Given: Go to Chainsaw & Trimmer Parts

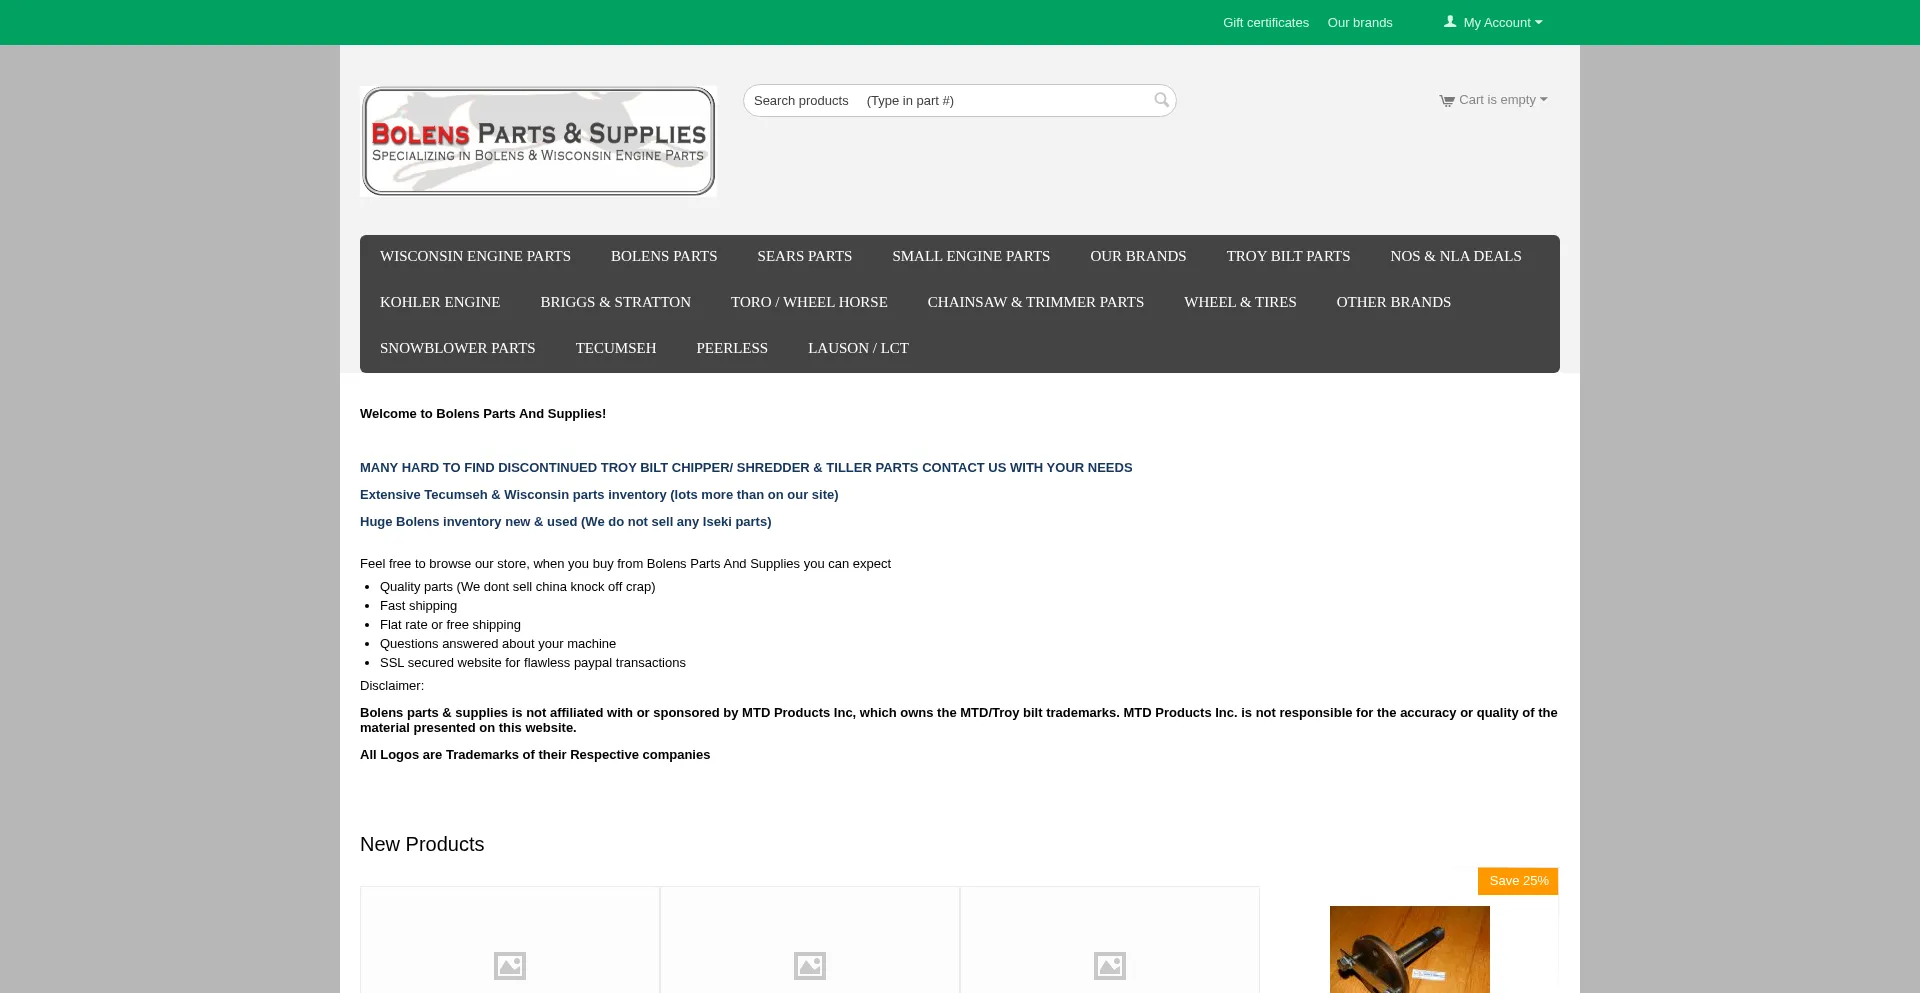Looking at the screenshot, I should (1035, 303).
